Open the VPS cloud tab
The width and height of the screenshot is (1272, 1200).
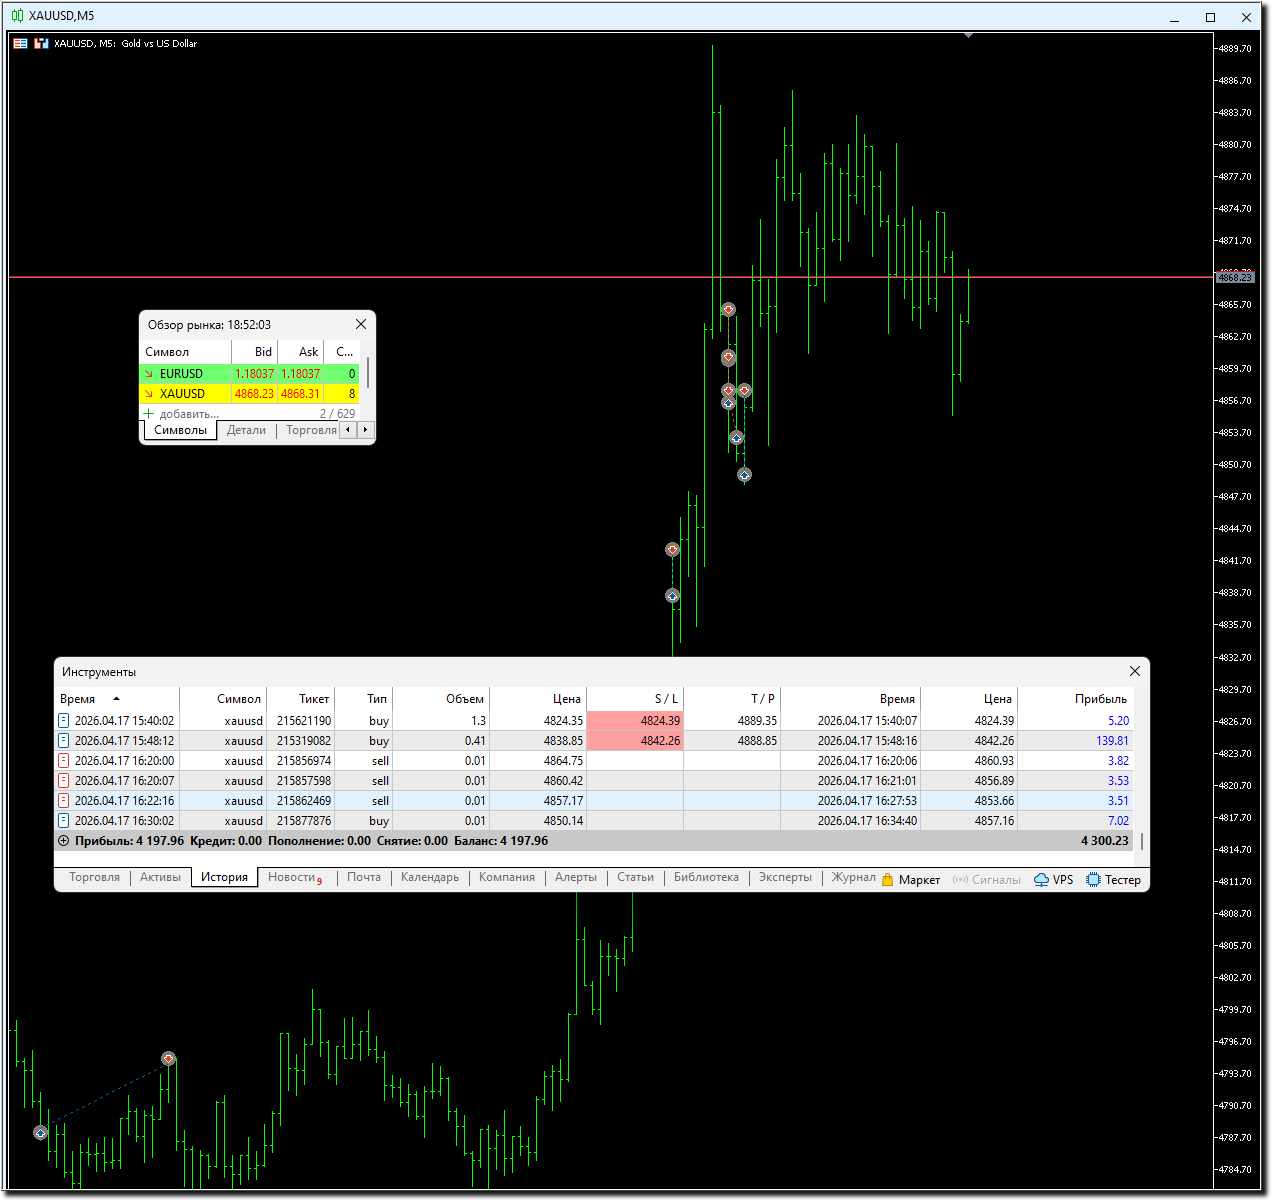click(1053, 880)
